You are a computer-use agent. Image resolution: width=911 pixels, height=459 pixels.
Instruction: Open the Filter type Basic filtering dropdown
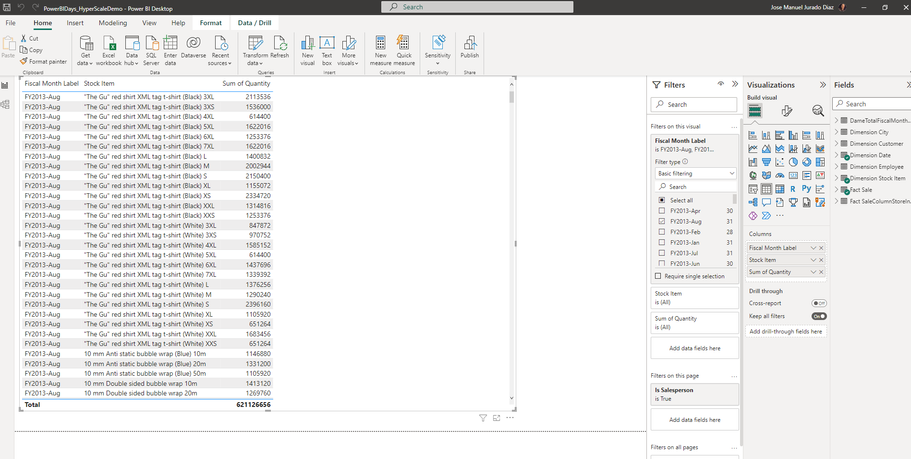click(695, 173)
